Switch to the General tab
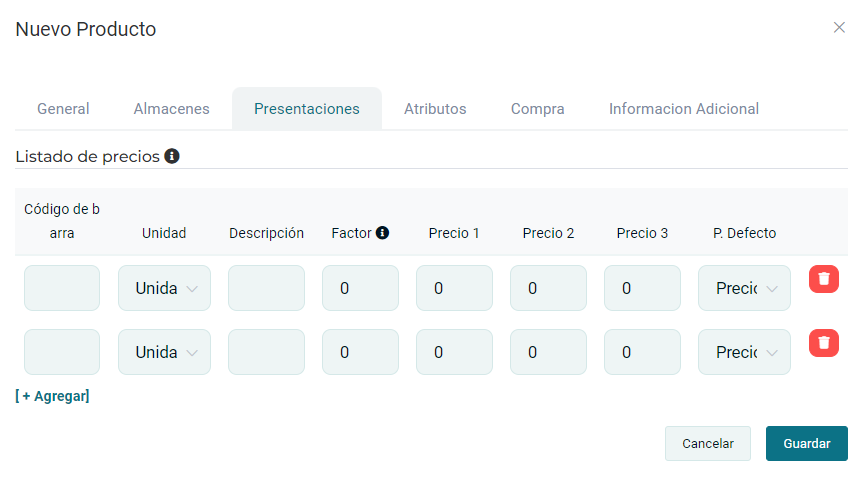This screenshot has height=480, width=860. click(x=63, y=109)
